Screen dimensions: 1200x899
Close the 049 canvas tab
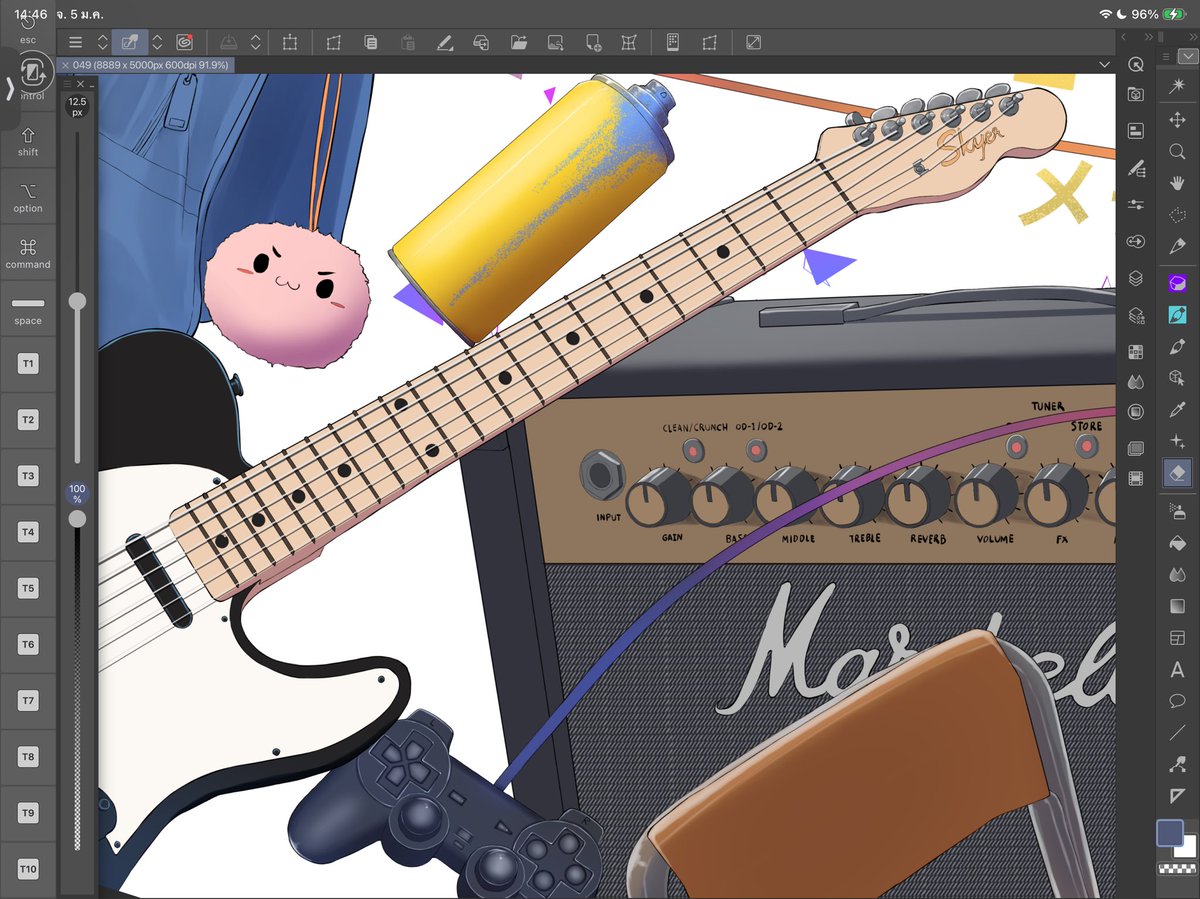[x=65, y=64]
